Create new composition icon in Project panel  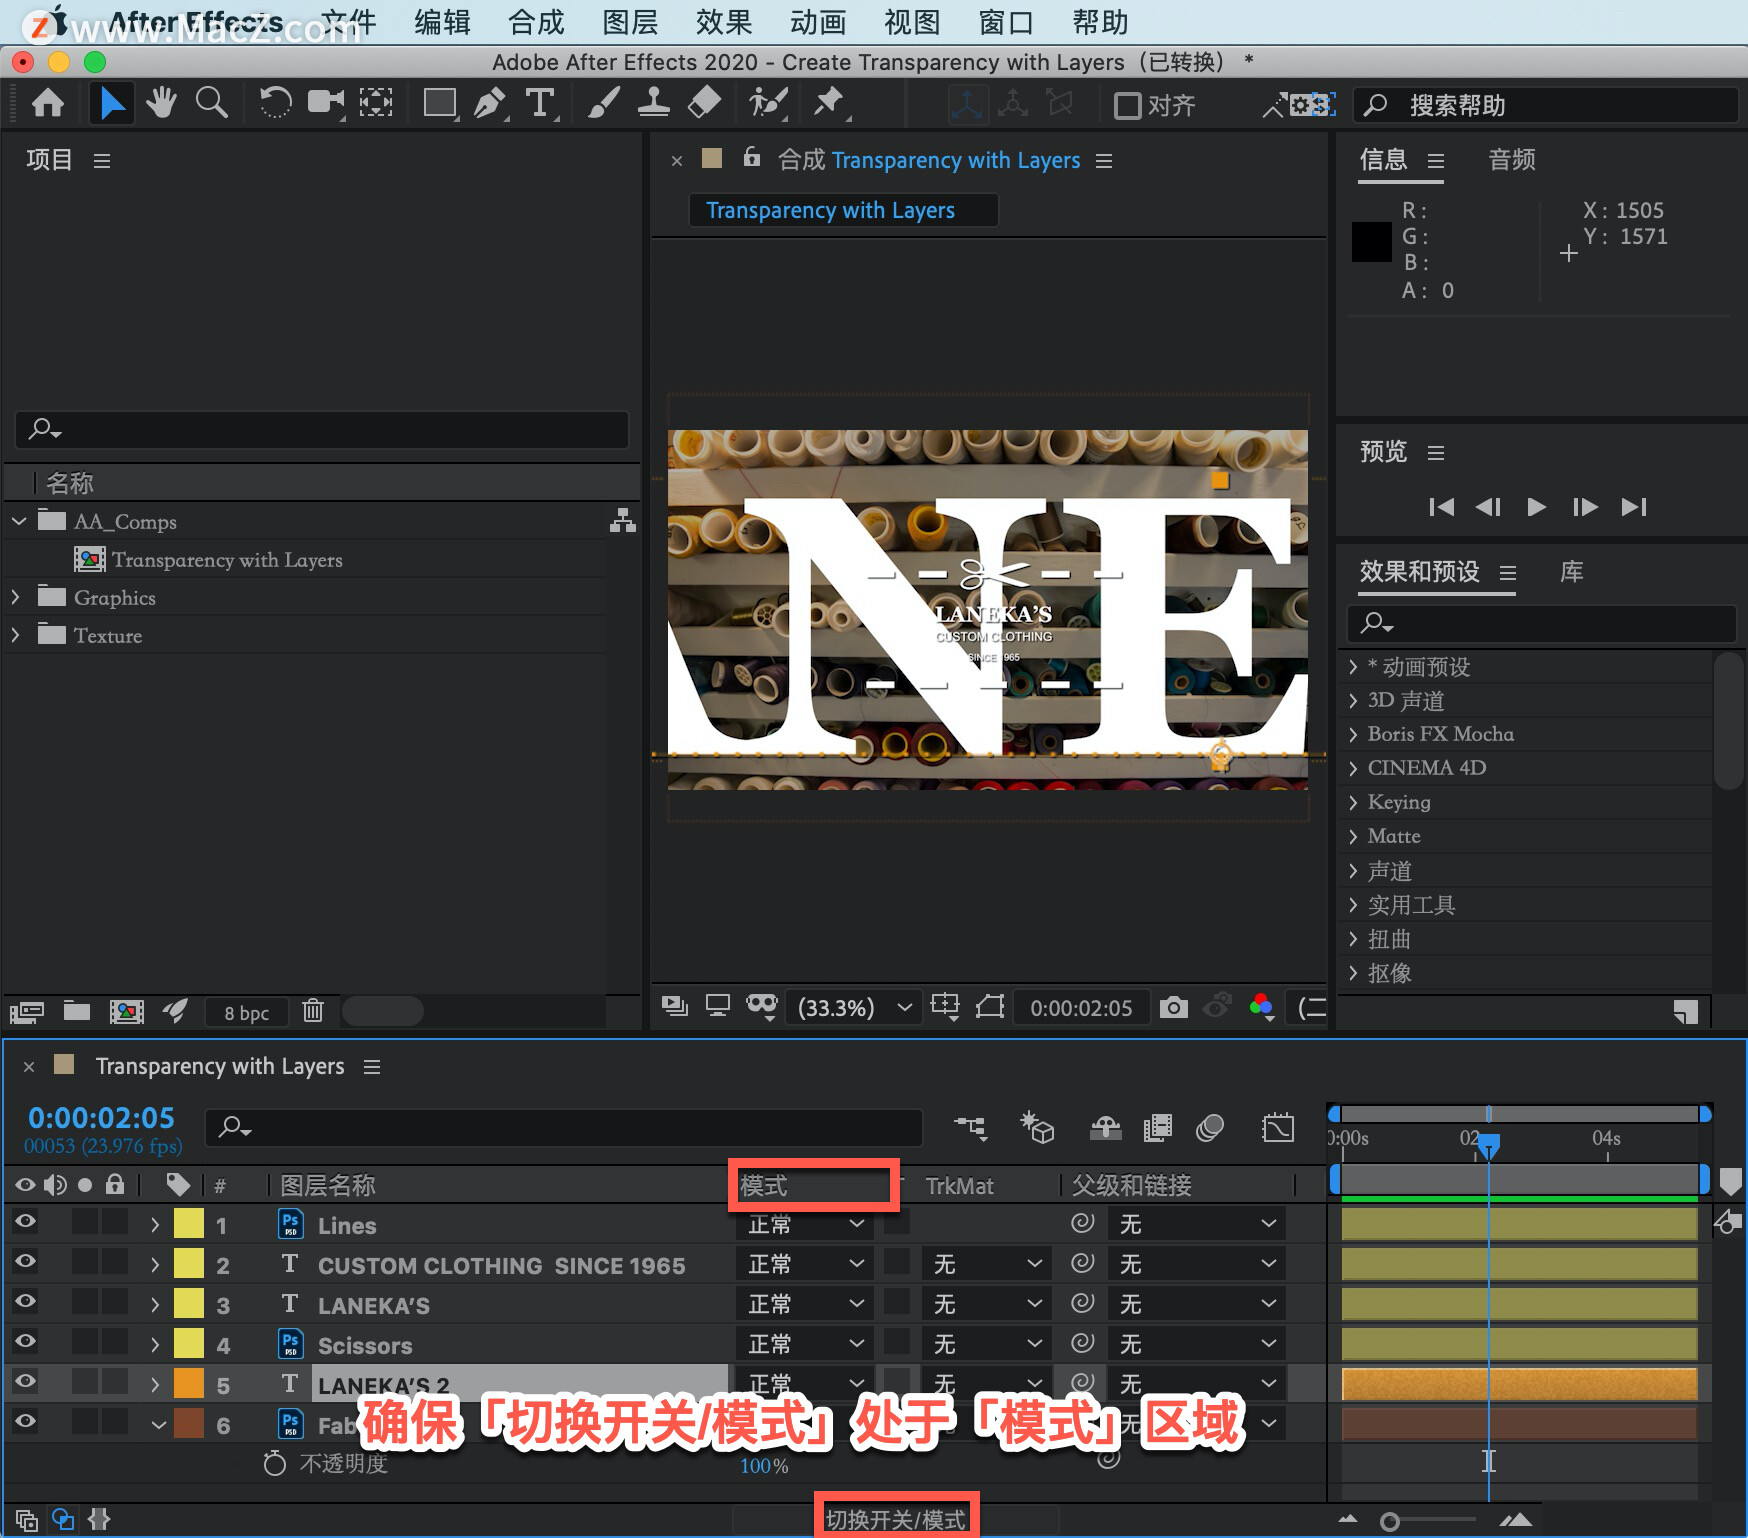(127, 1011)
